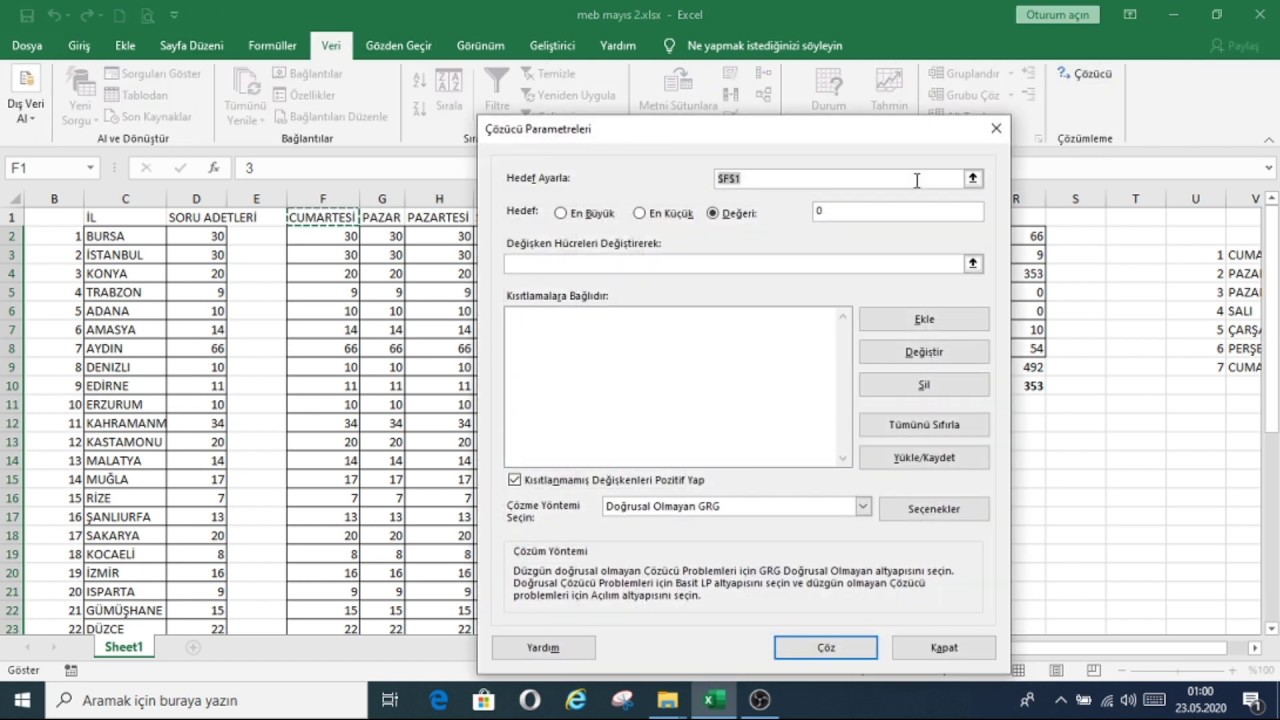Select the En Büyük radio option
The image size is (1280, 720).
pyautogui.click(x=561, y=213)
